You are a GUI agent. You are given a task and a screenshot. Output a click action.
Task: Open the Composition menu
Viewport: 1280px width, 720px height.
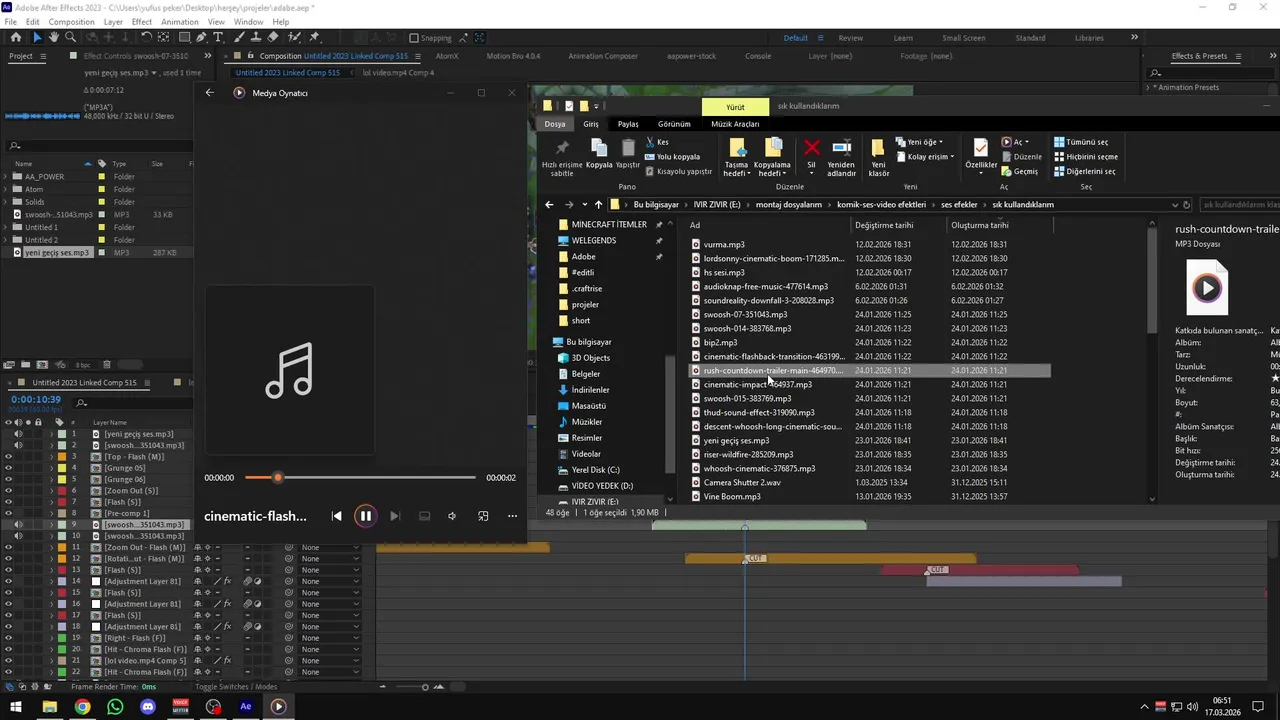coord(71,21)
